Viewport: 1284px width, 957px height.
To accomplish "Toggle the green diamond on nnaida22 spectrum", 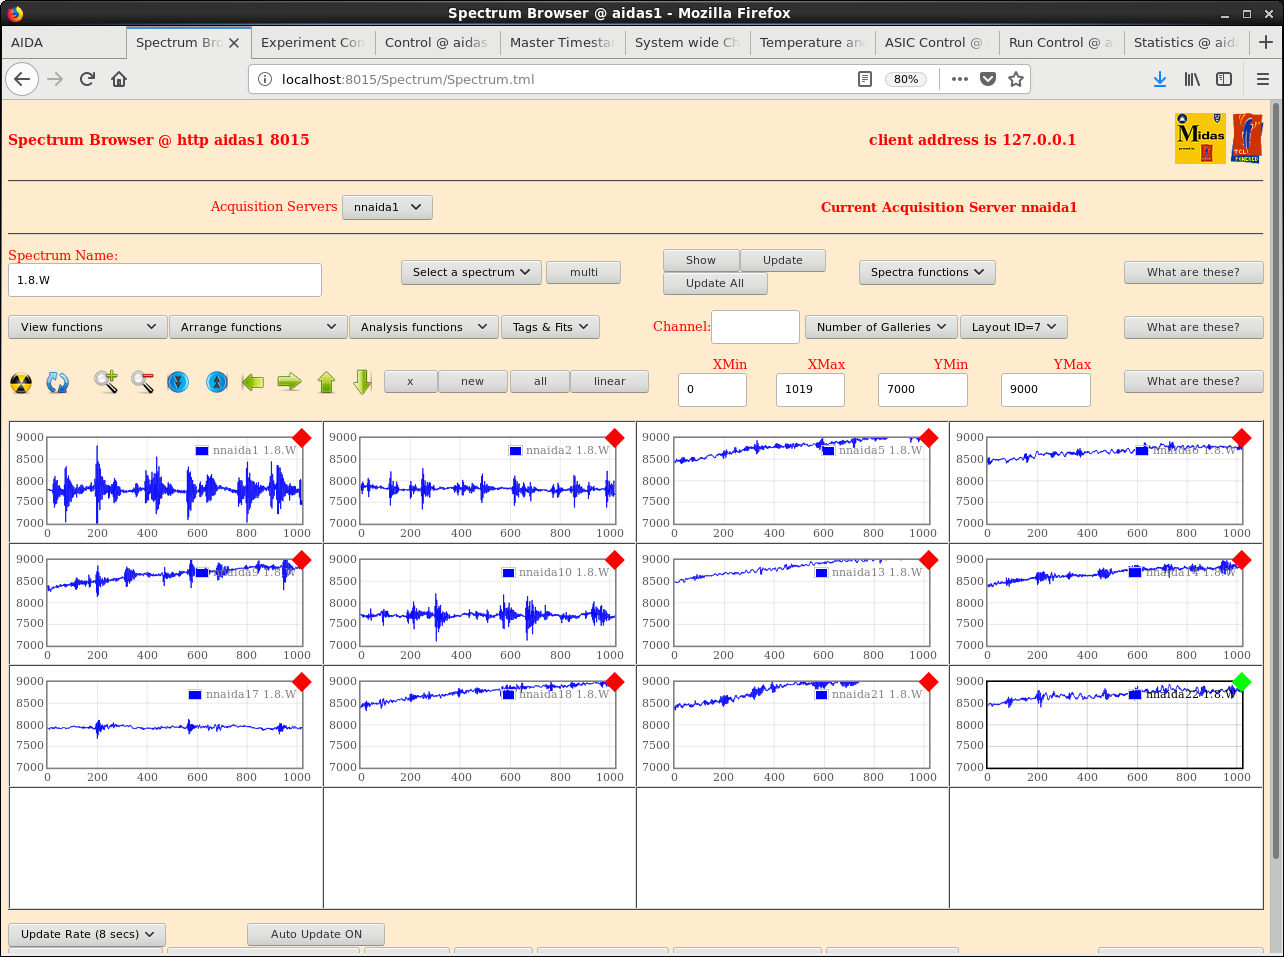I will click(x=1241, y=682).
